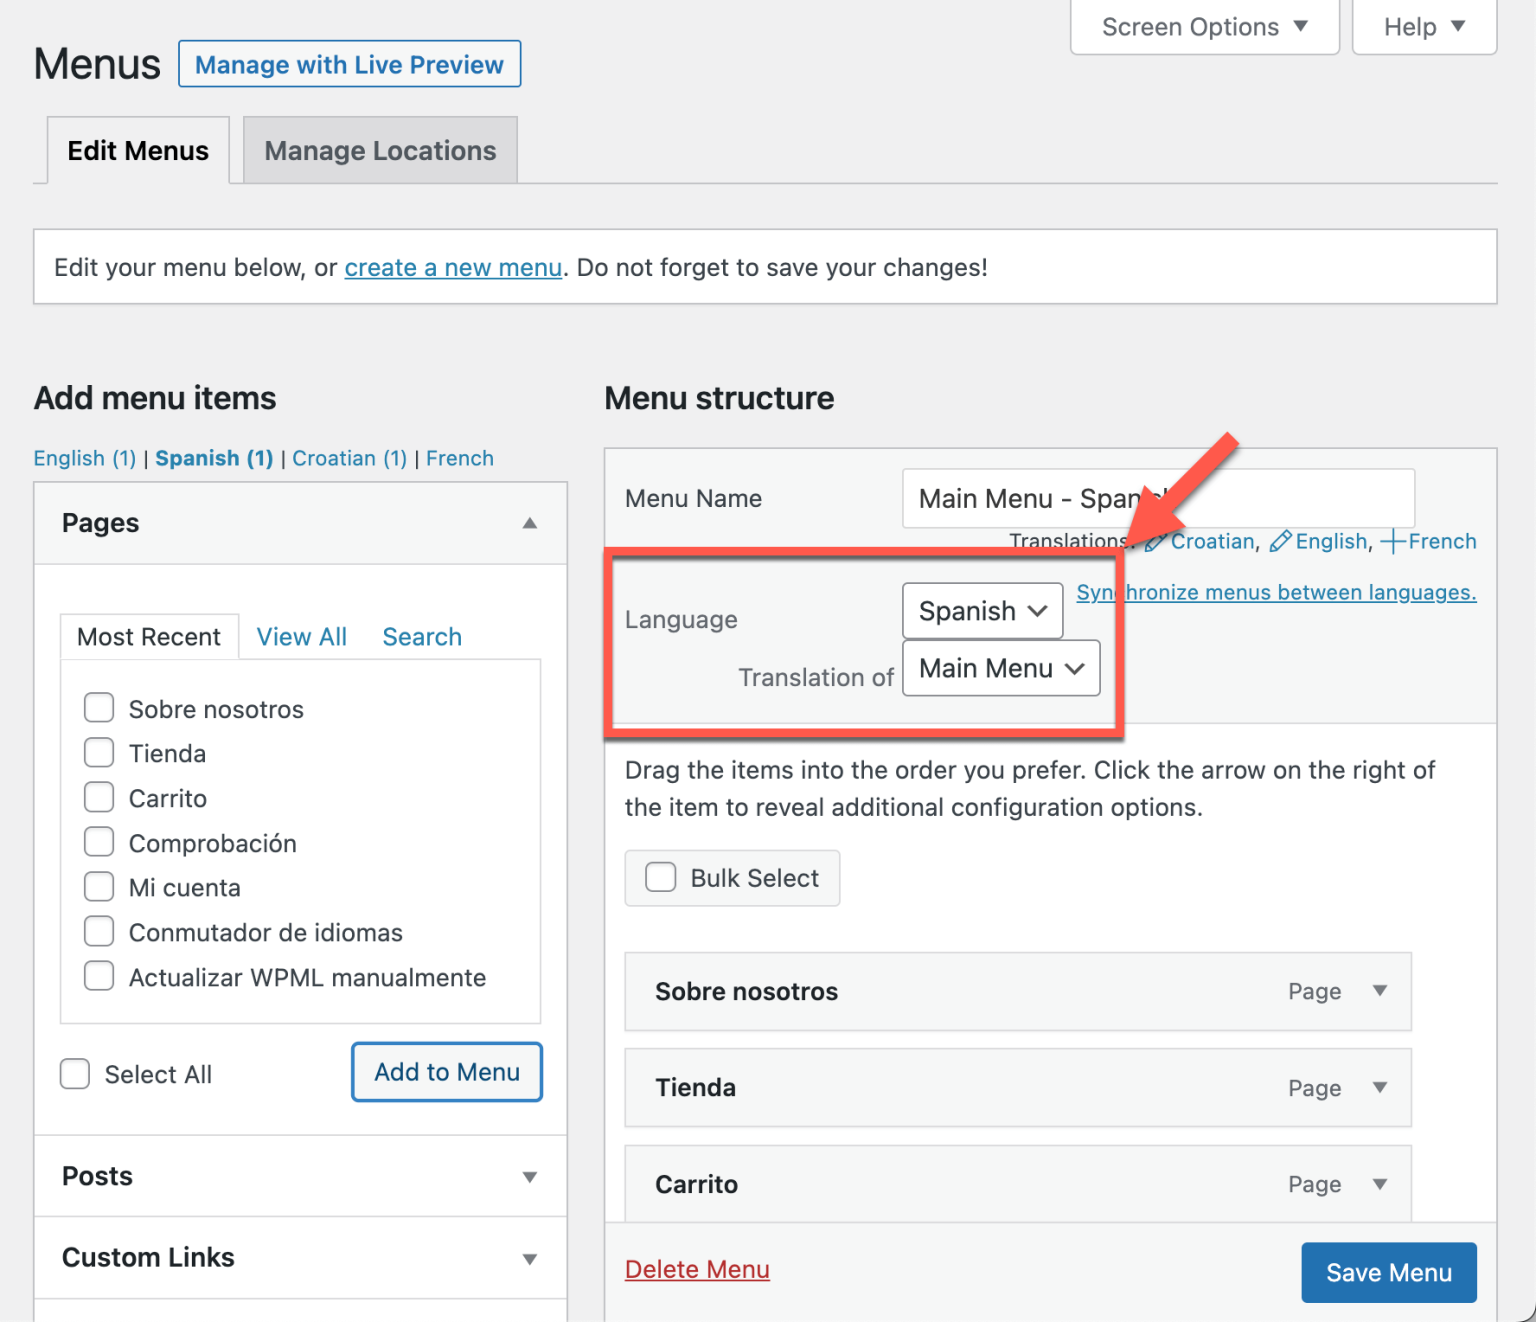
Task: Expand the Posts panel arrow
Action: (529, 1177)
